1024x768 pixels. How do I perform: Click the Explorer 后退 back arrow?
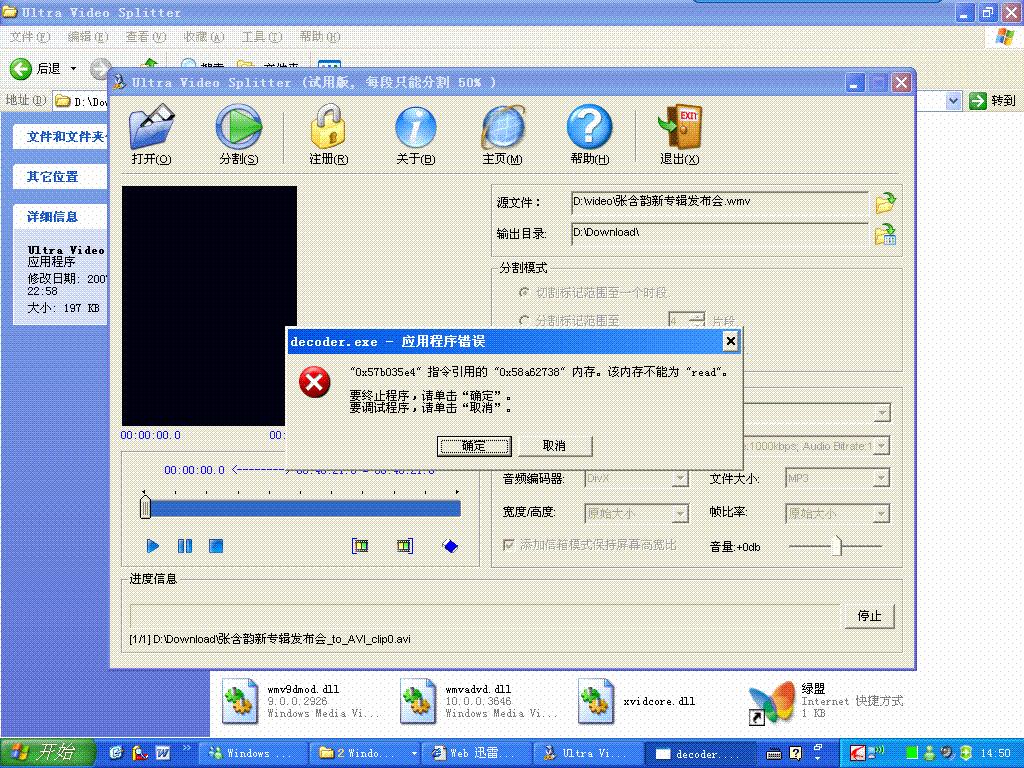(21, 69)
